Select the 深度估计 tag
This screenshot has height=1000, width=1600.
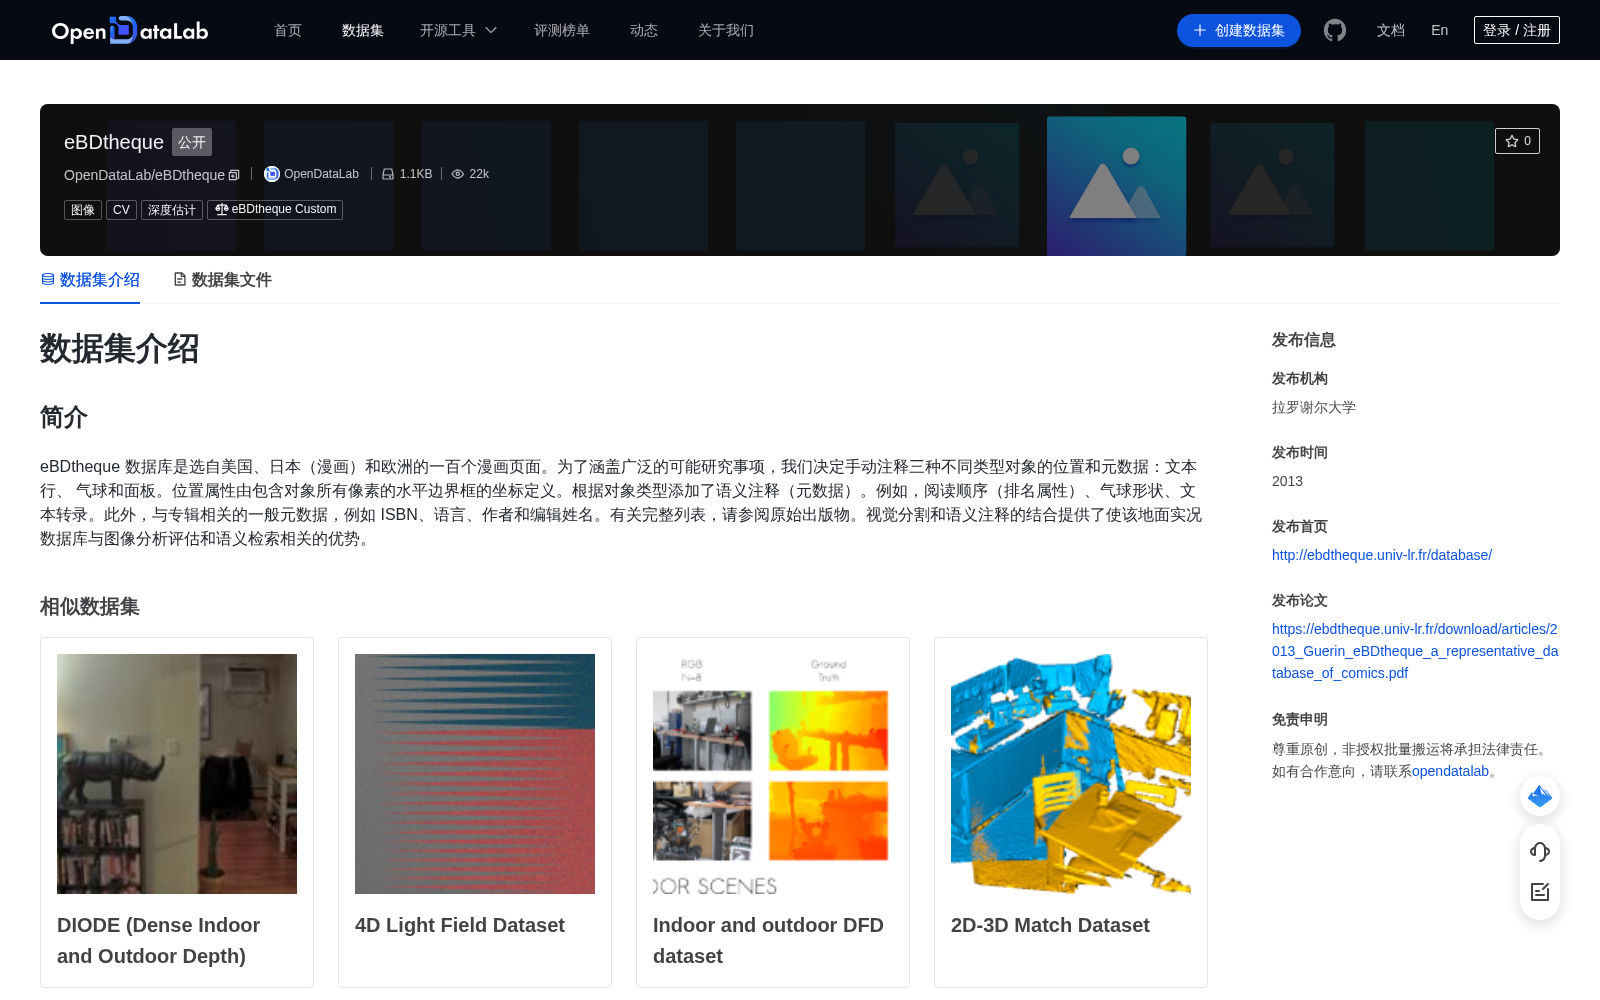(x=172, y=209)
